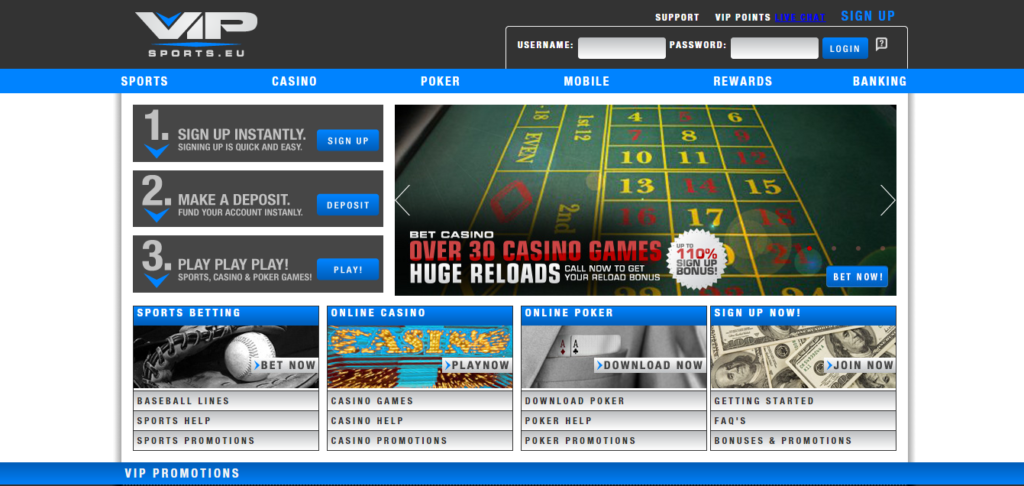
Task: Open VIP Points link in header
Action: click(743, 18)
